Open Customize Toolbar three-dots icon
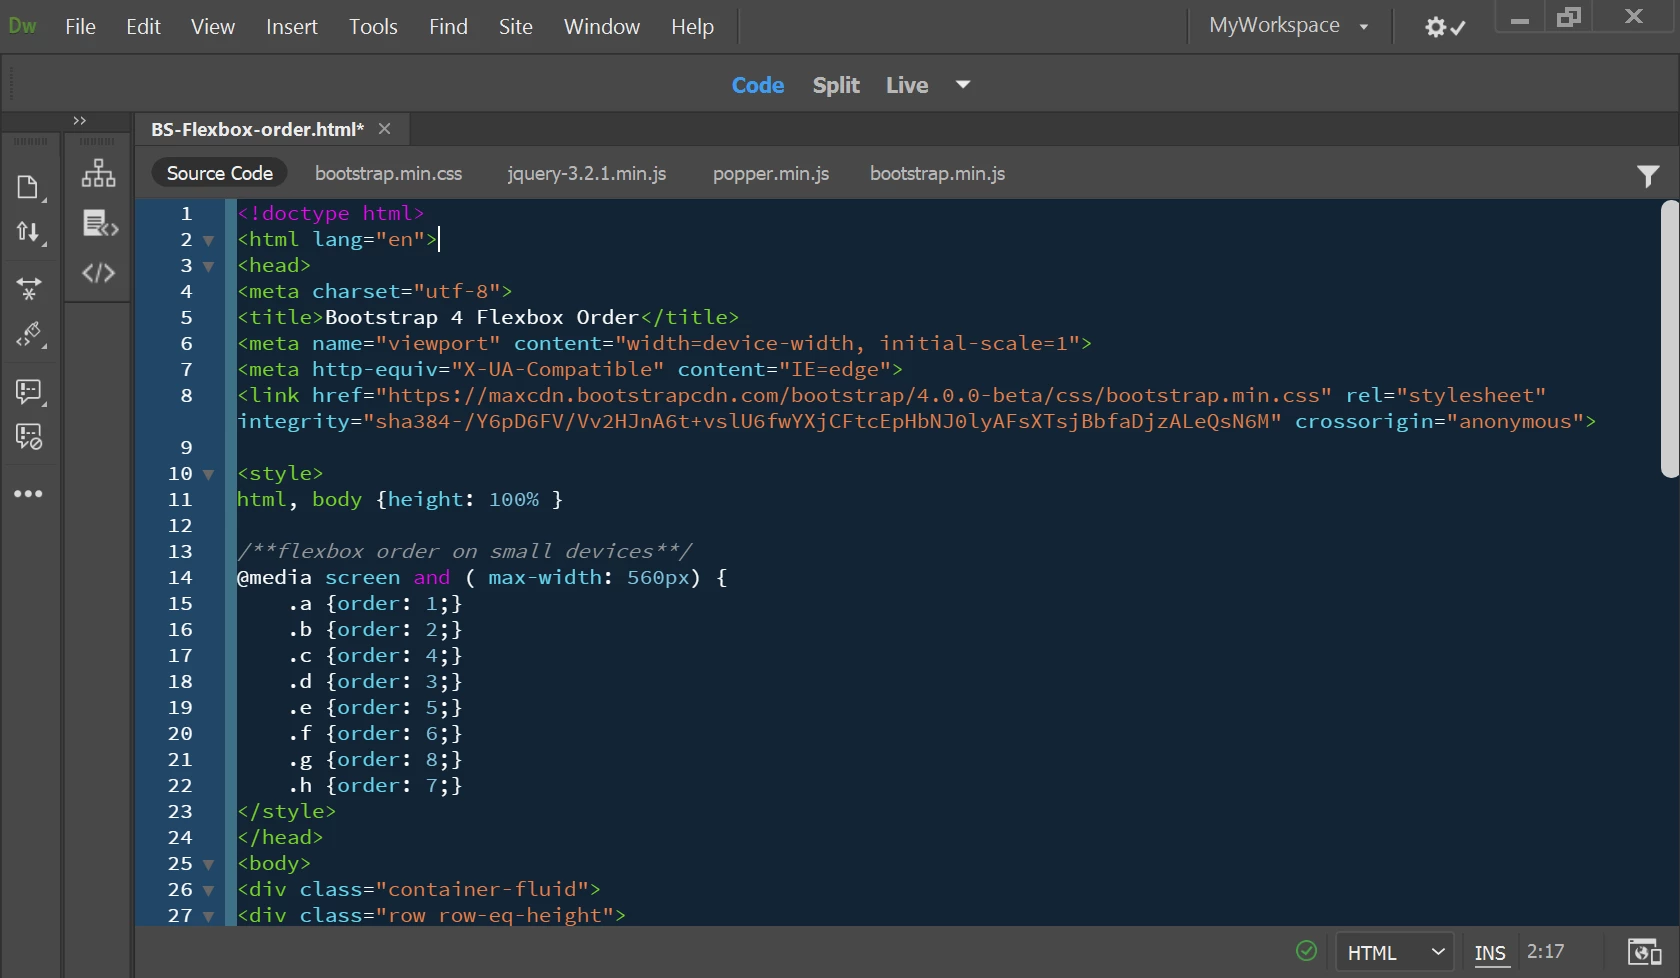The width and height of the screenshot is (1680, 978). tap(28, 494)
